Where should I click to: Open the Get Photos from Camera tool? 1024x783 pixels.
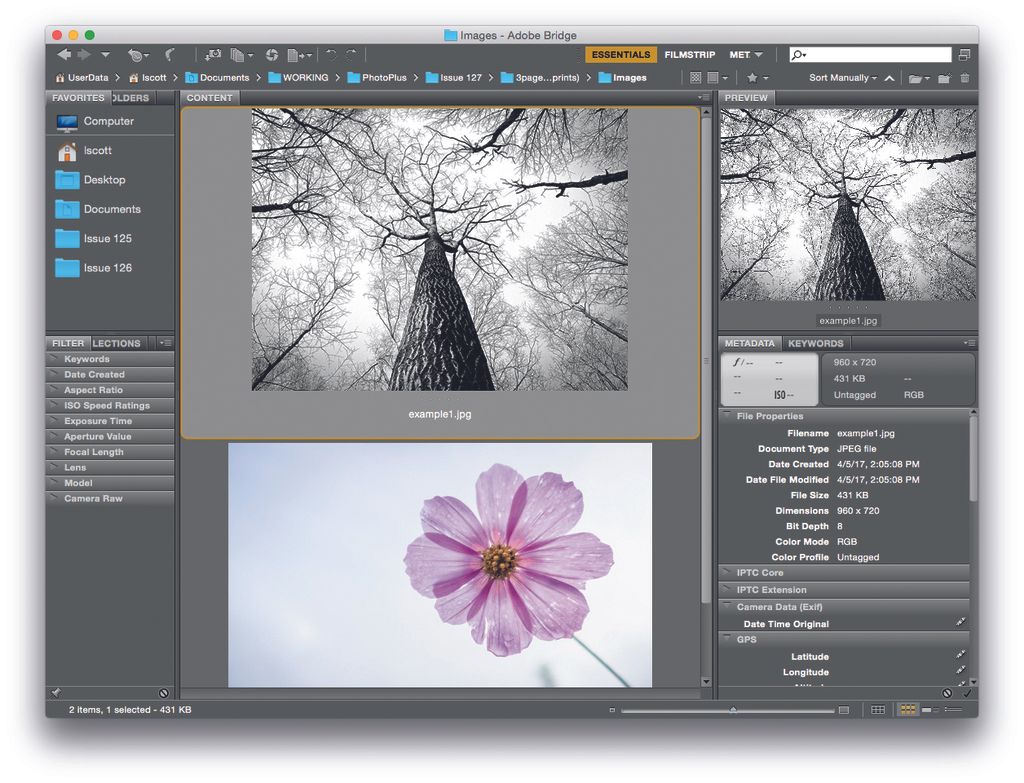coord(213,55)
